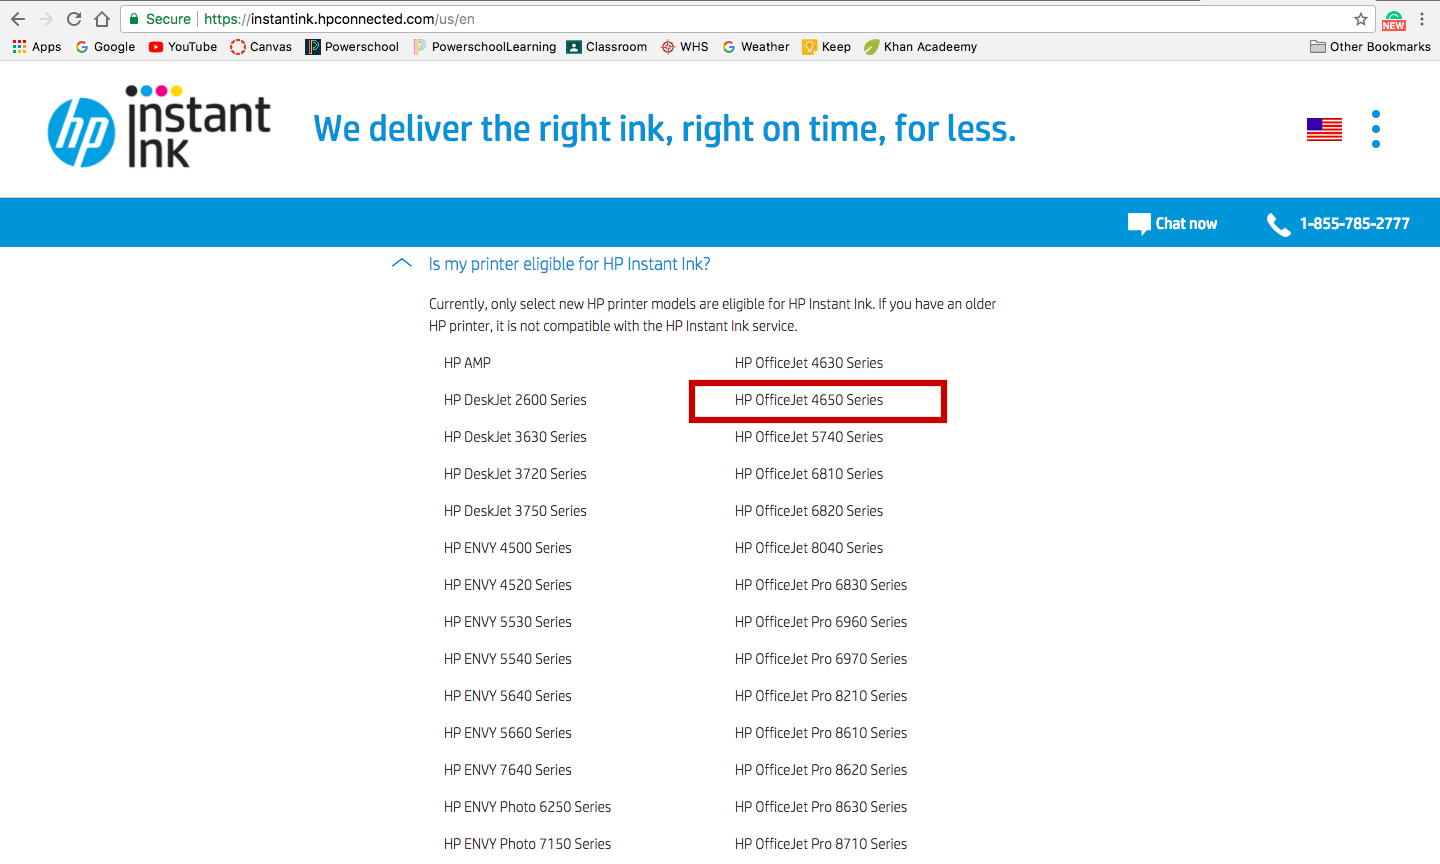
Task: Select 'HP ENVY 5530 Series' text
Action: tap(508, 622)
